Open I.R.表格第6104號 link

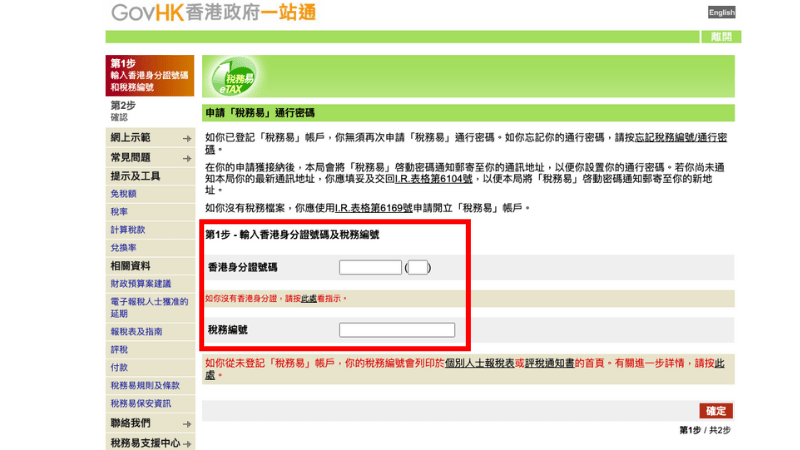[x=434, y=179]
